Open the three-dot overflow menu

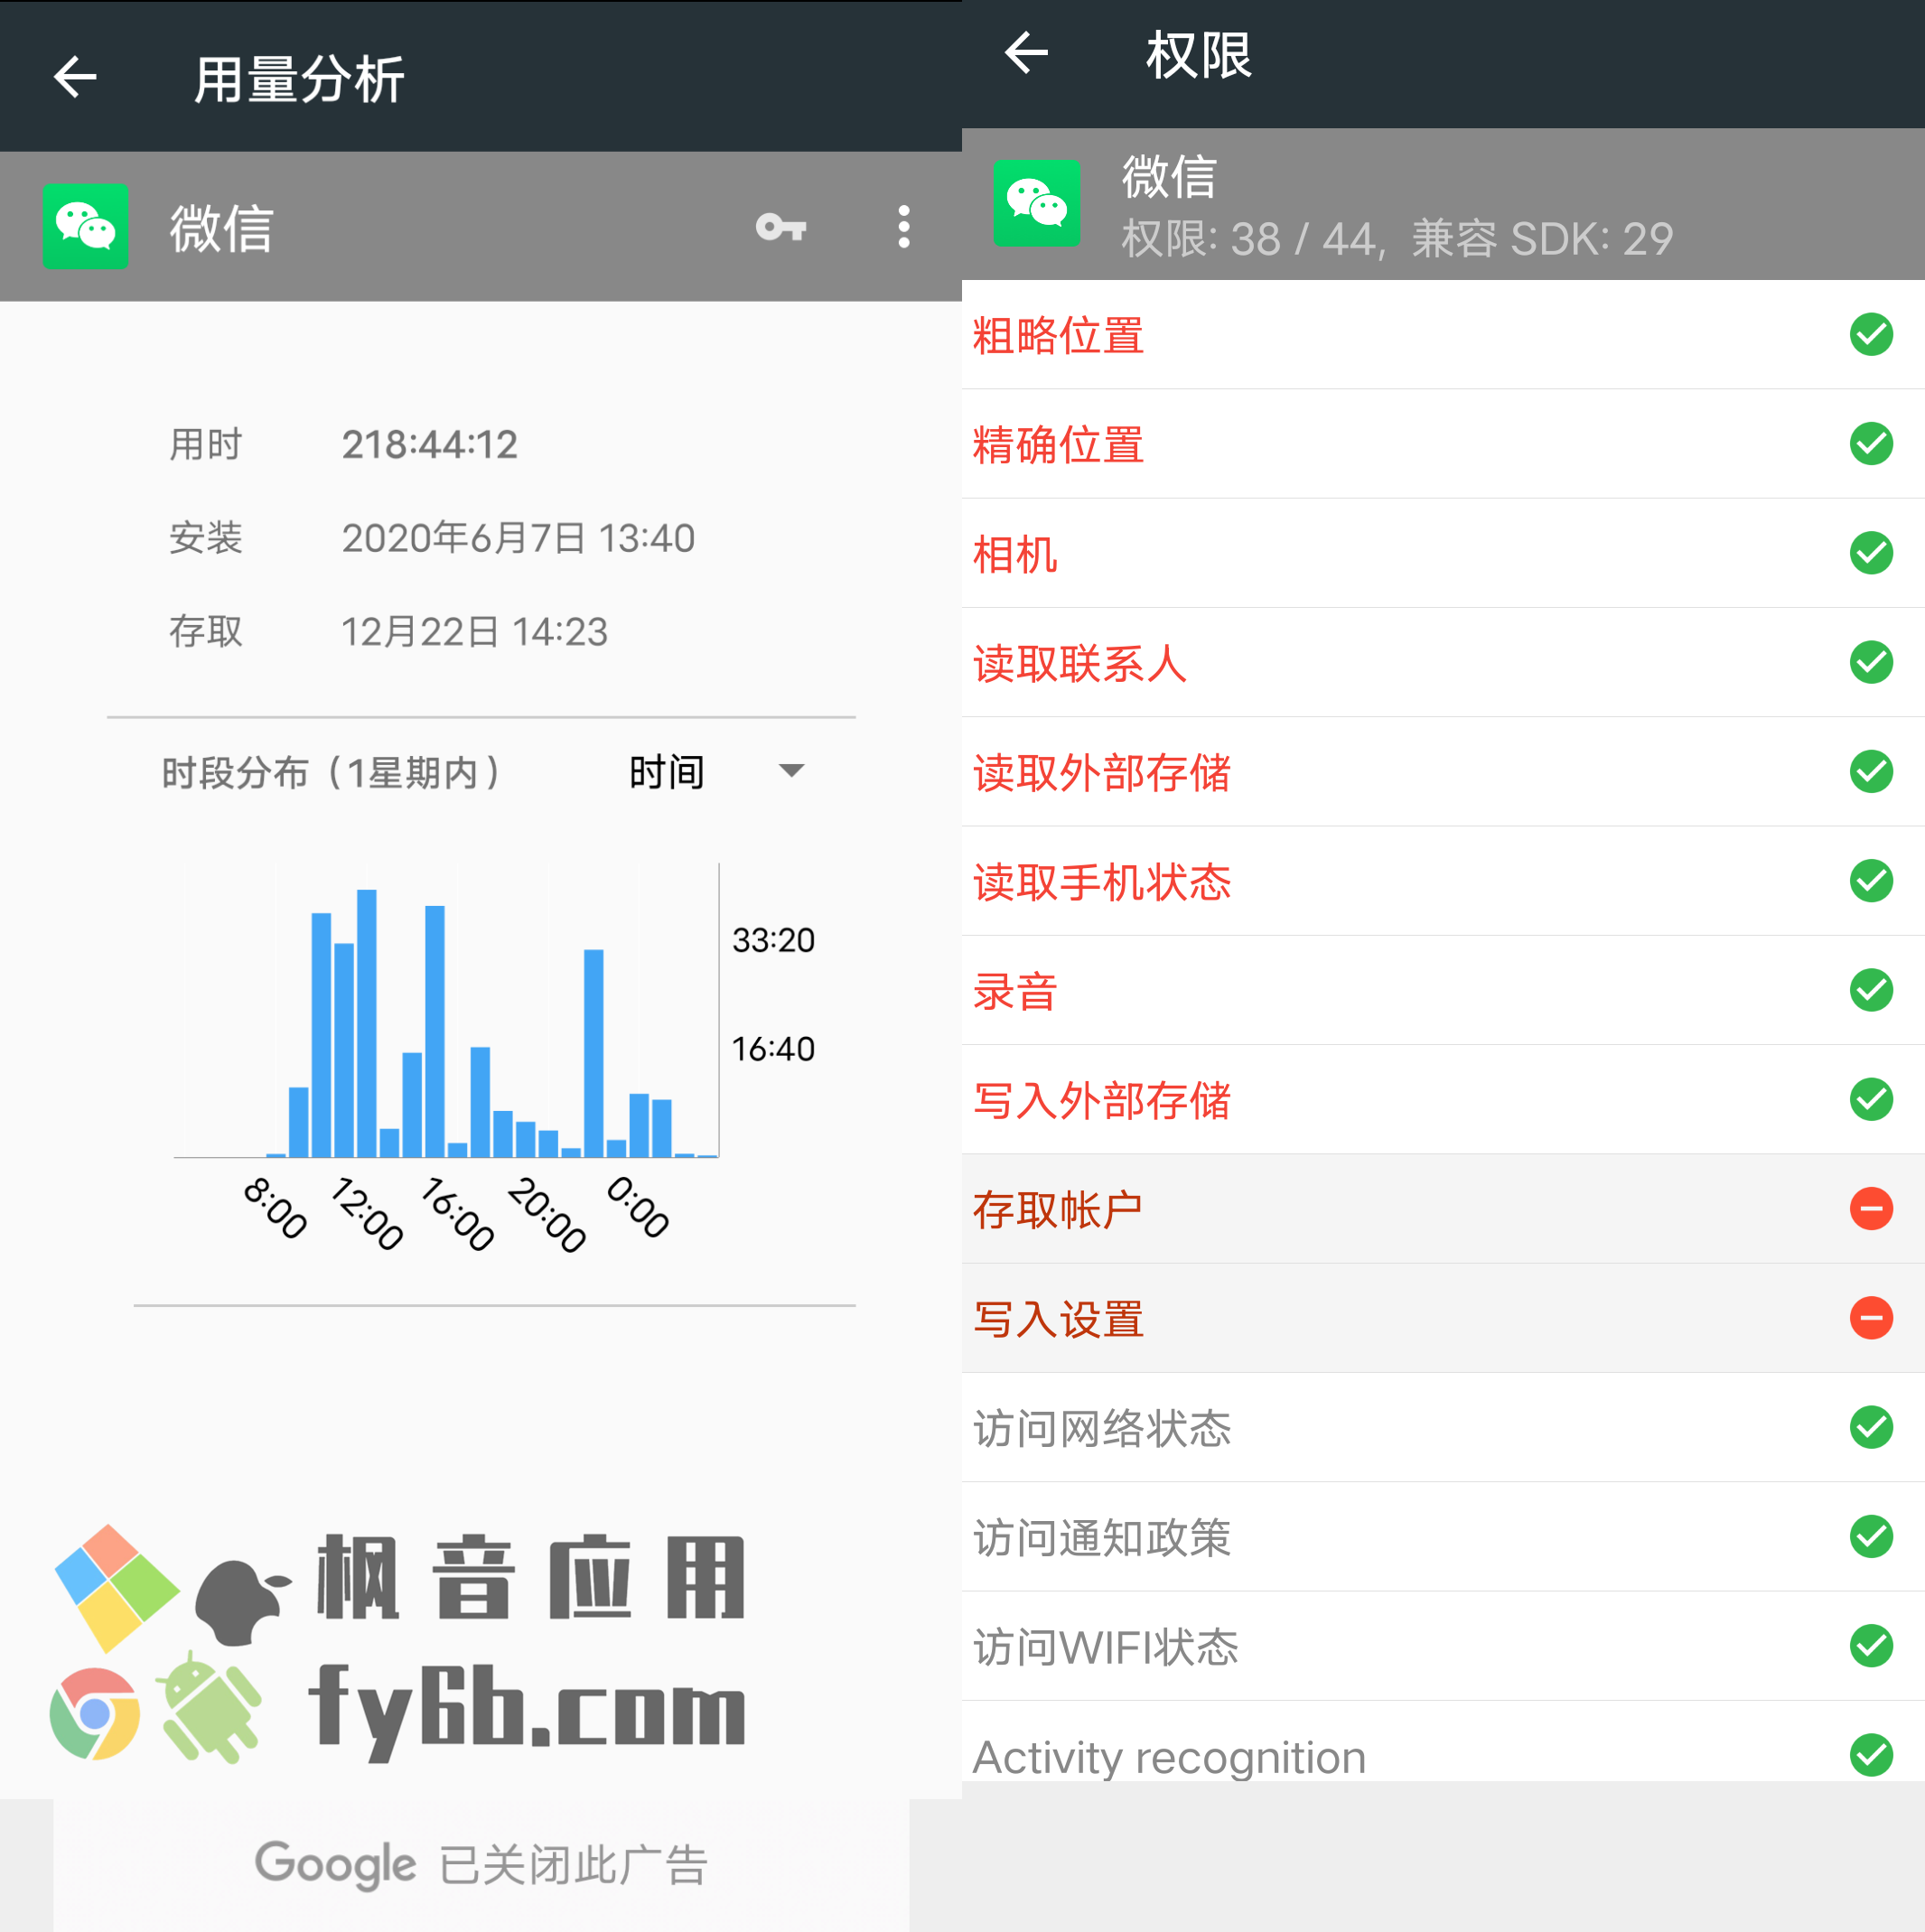904,227
